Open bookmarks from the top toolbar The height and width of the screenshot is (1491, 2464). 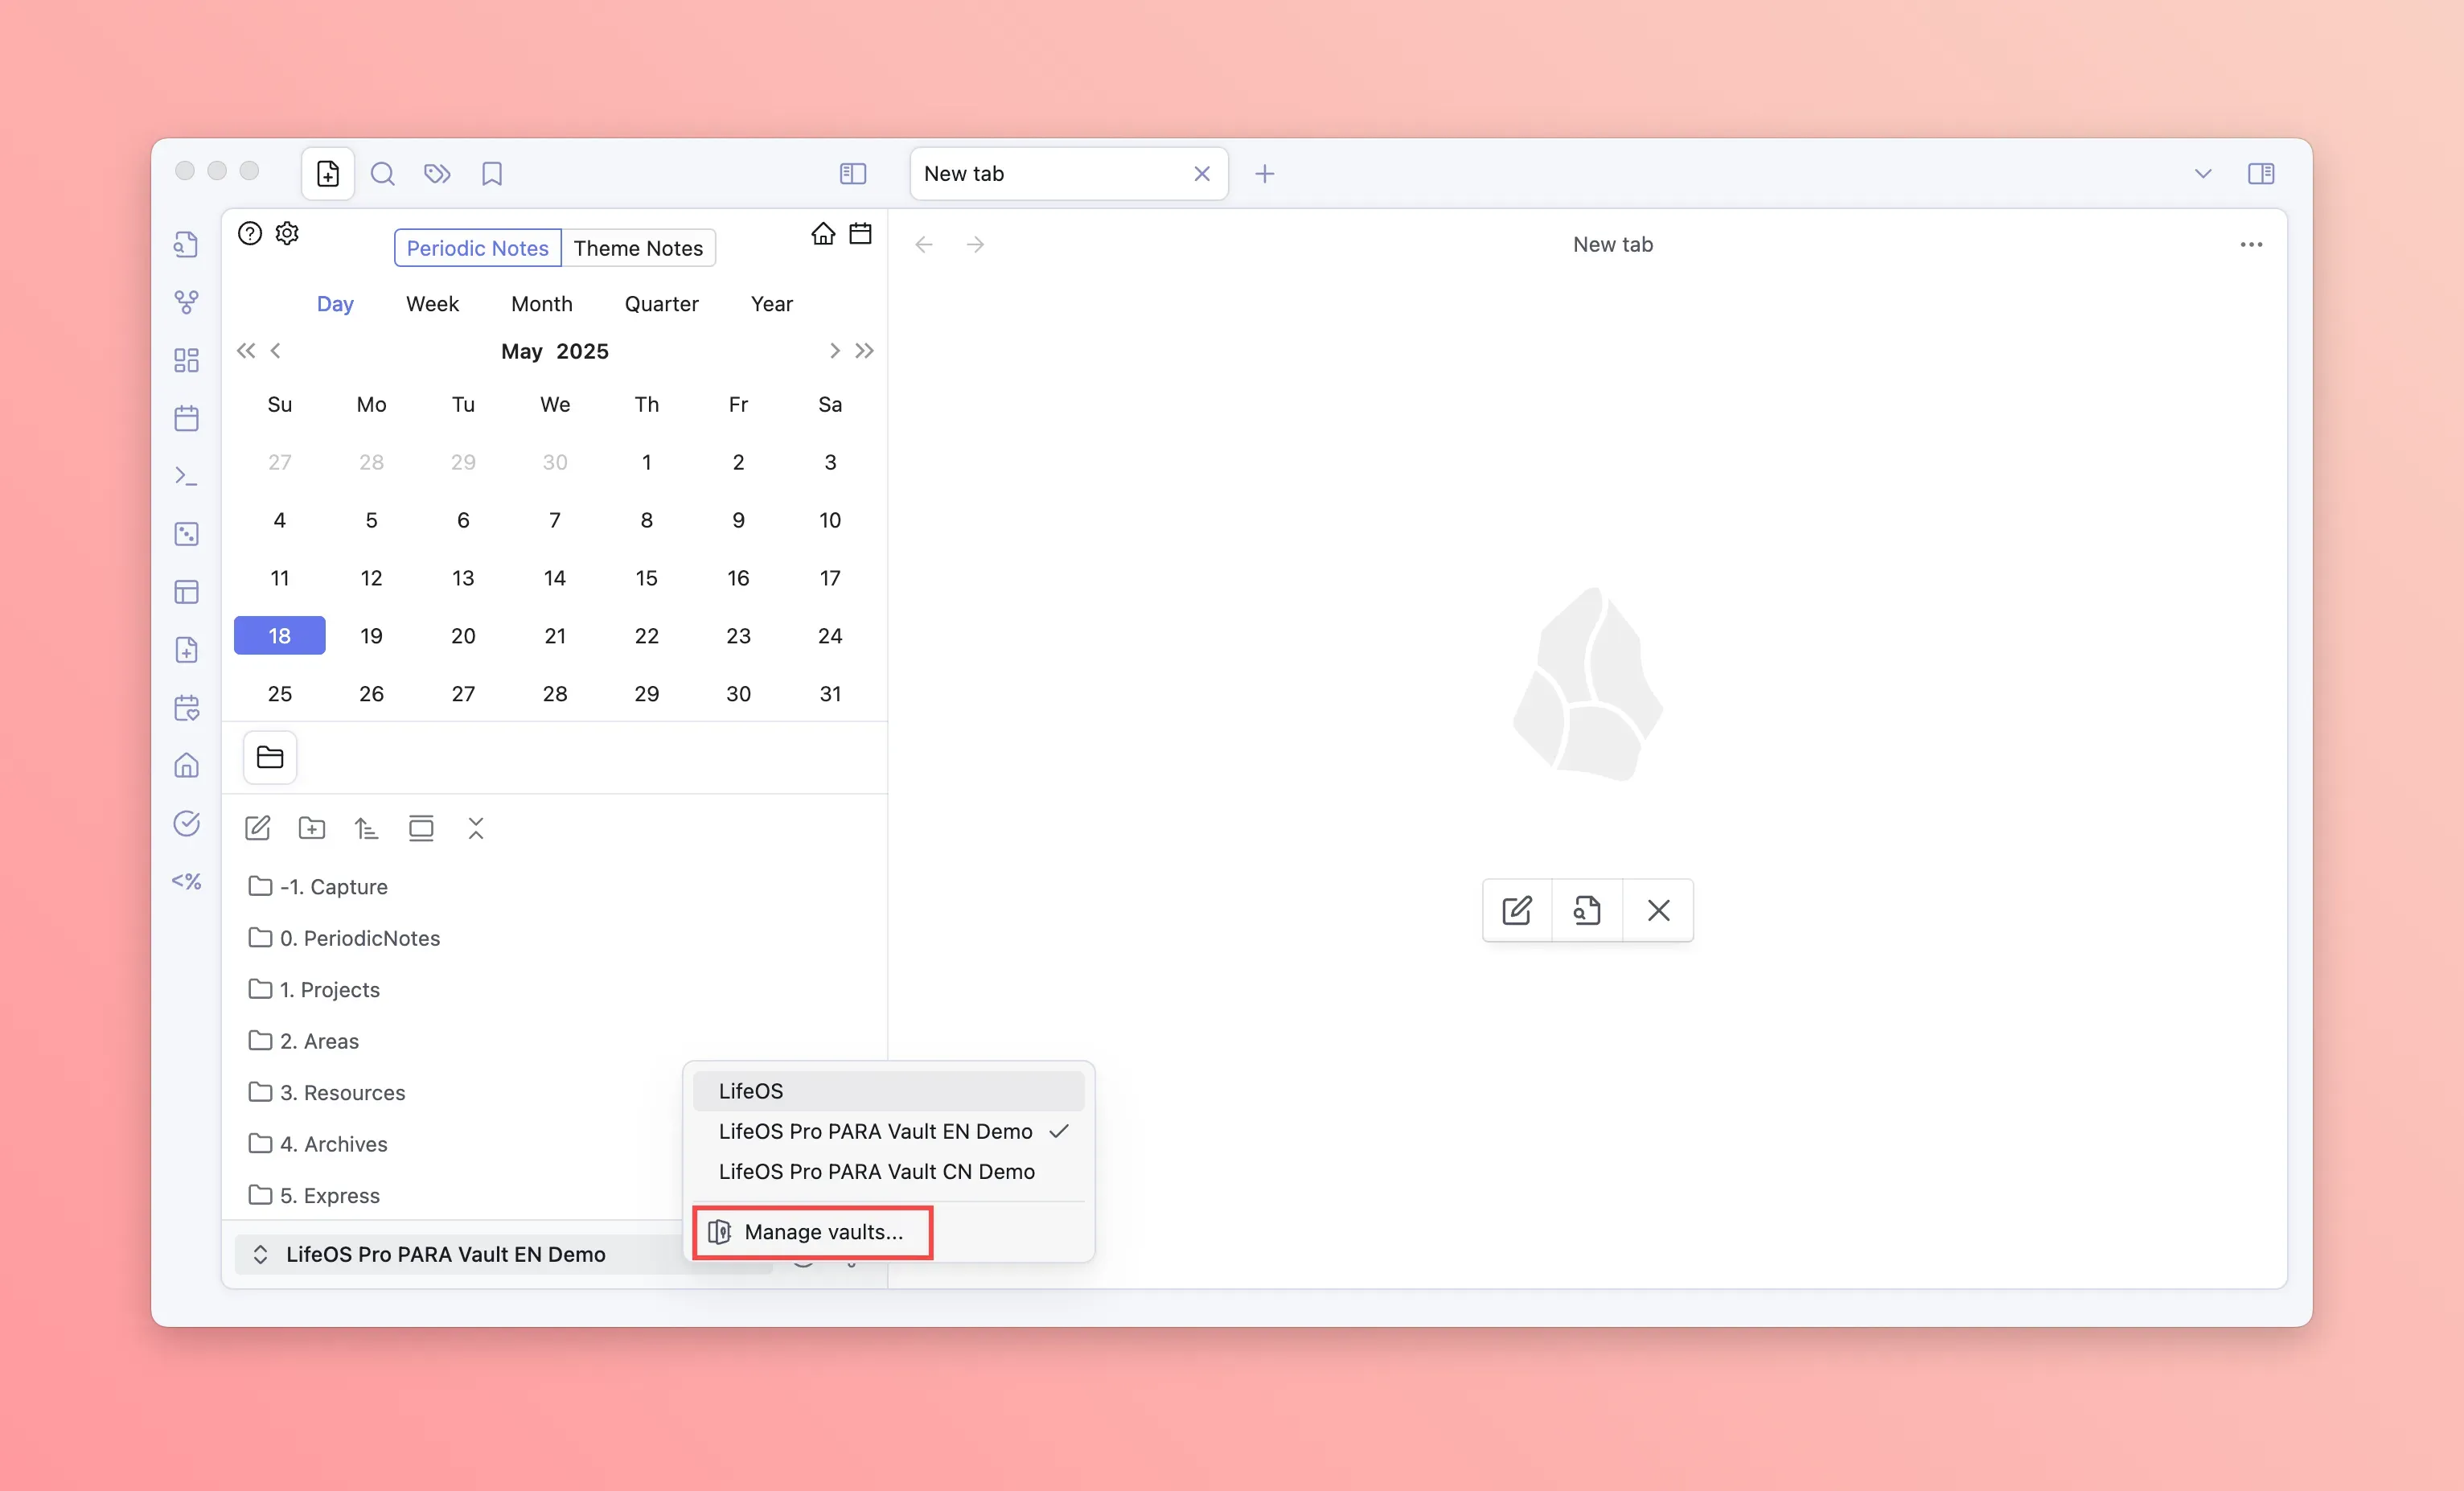tap(491, 174)
